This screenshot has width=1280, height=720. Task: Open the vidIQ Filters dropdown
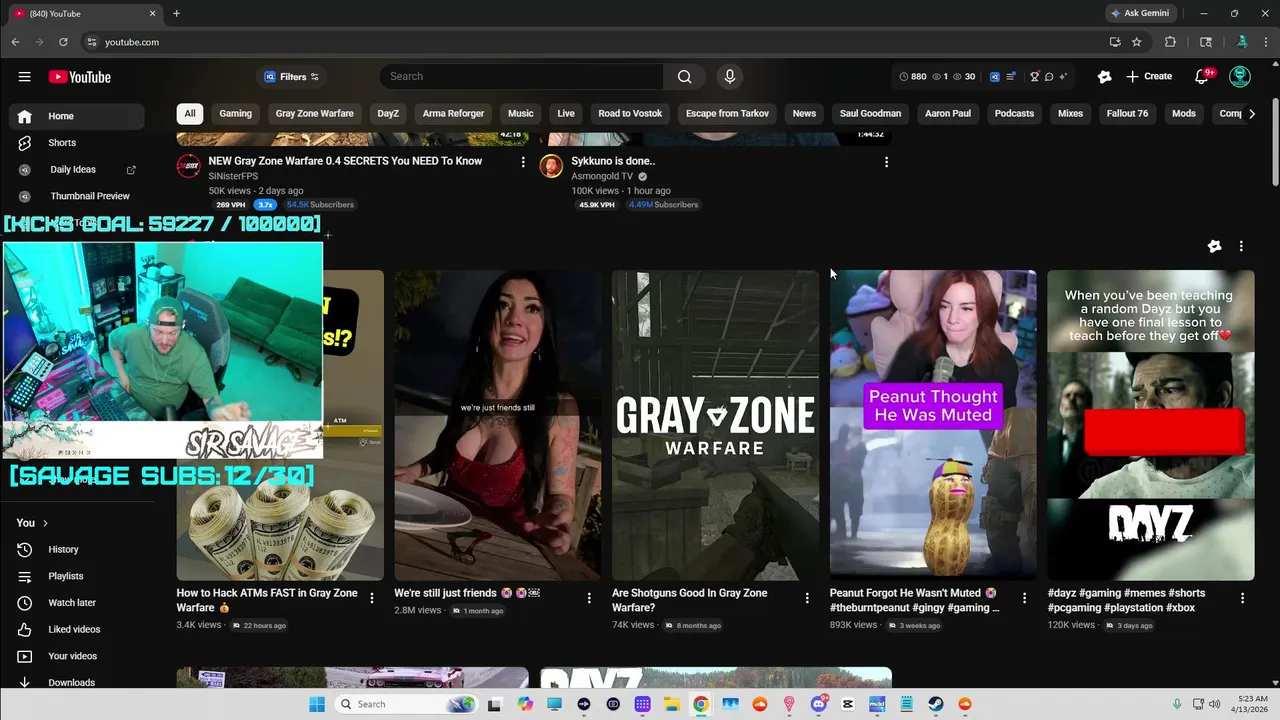(x=291, y=77)
